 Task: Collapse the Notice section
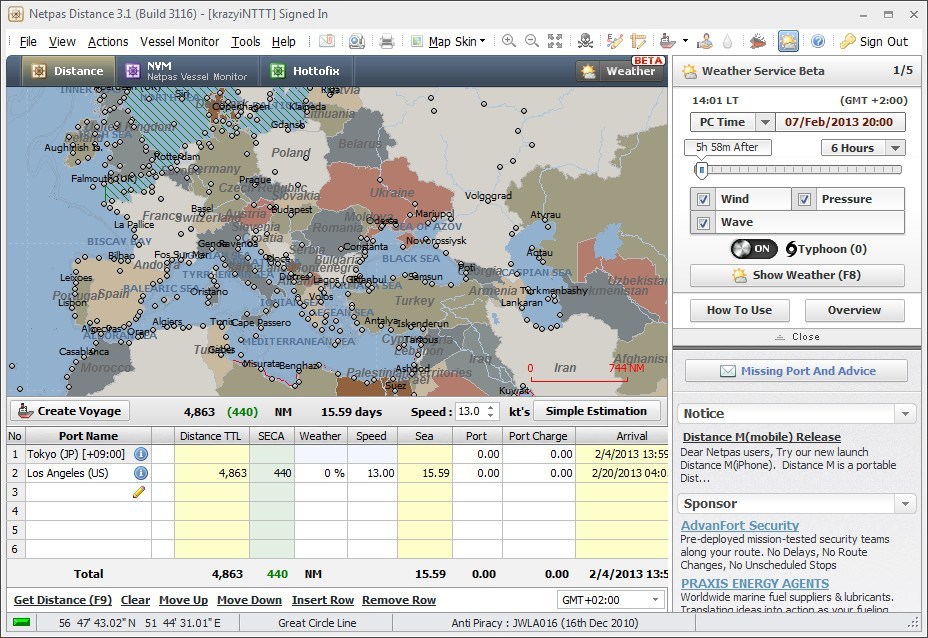[x=906, y=414]
